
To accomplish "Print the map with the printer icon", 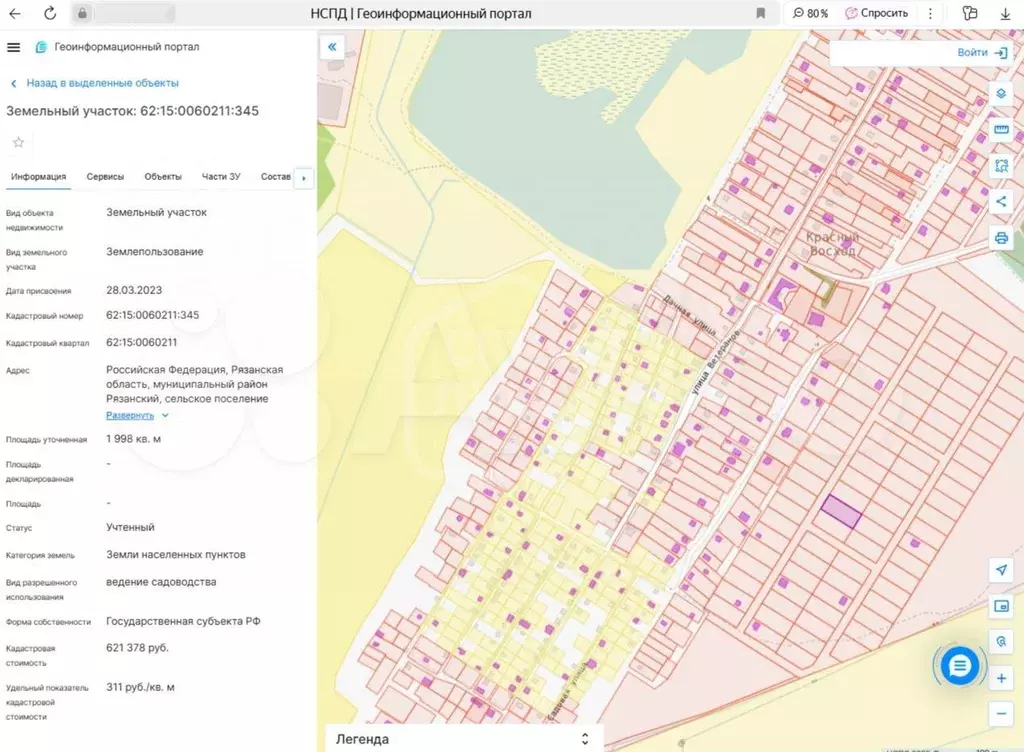I will (x=1001, y=238).
